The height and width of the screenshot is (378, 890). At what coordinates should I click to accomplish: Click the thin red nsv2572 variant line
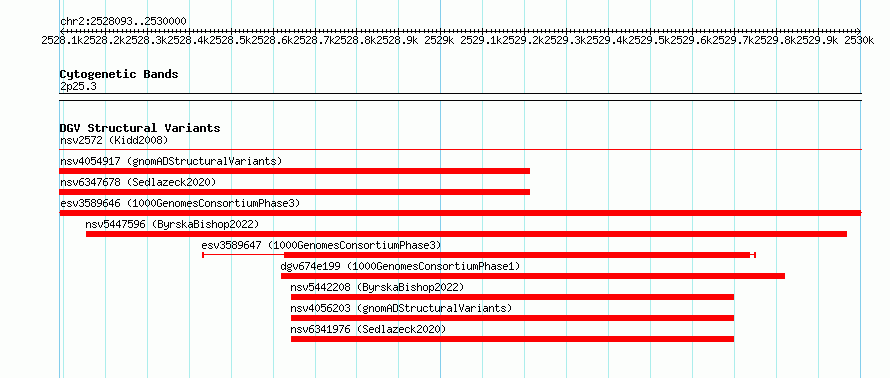[460, 149]
